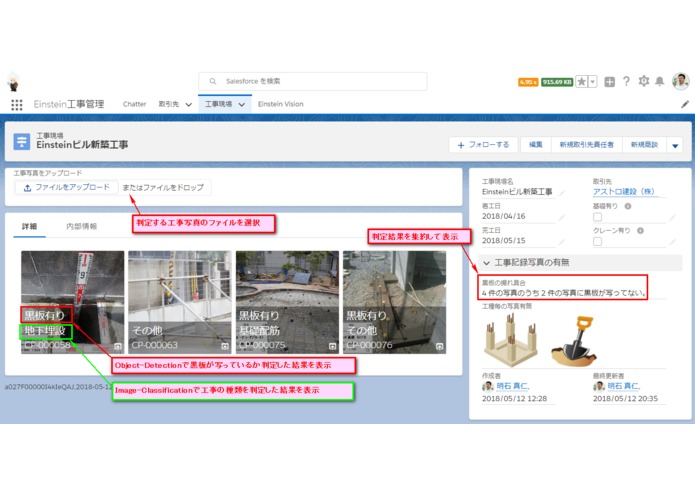This screenshot has height=494, width=695.
Task: Click the 新規商談 button
Action: pyautogui.click(x=644, y=145)
